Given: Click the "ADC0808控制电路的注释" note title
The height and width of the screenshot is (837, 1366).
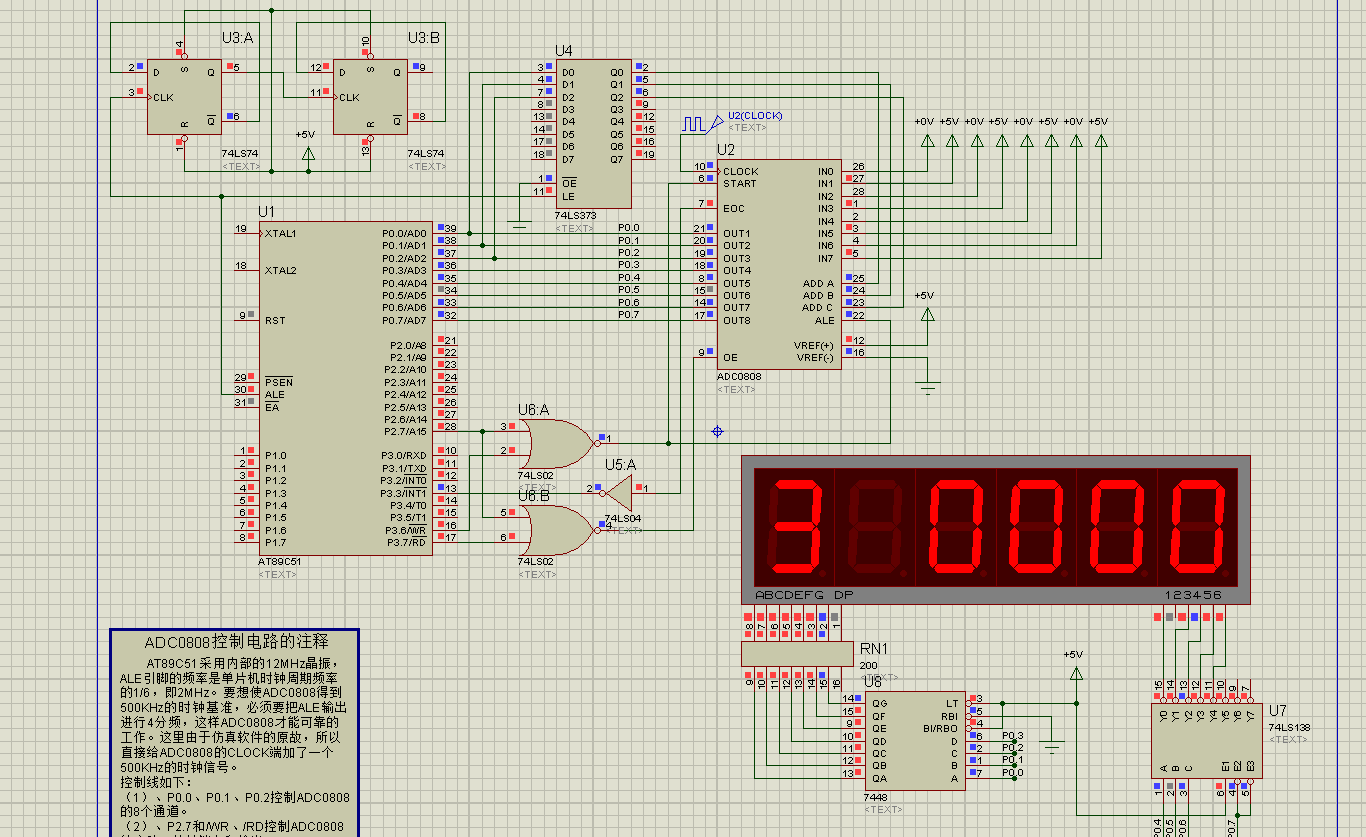Looking at the screenshot, I should tap(235, 641).
